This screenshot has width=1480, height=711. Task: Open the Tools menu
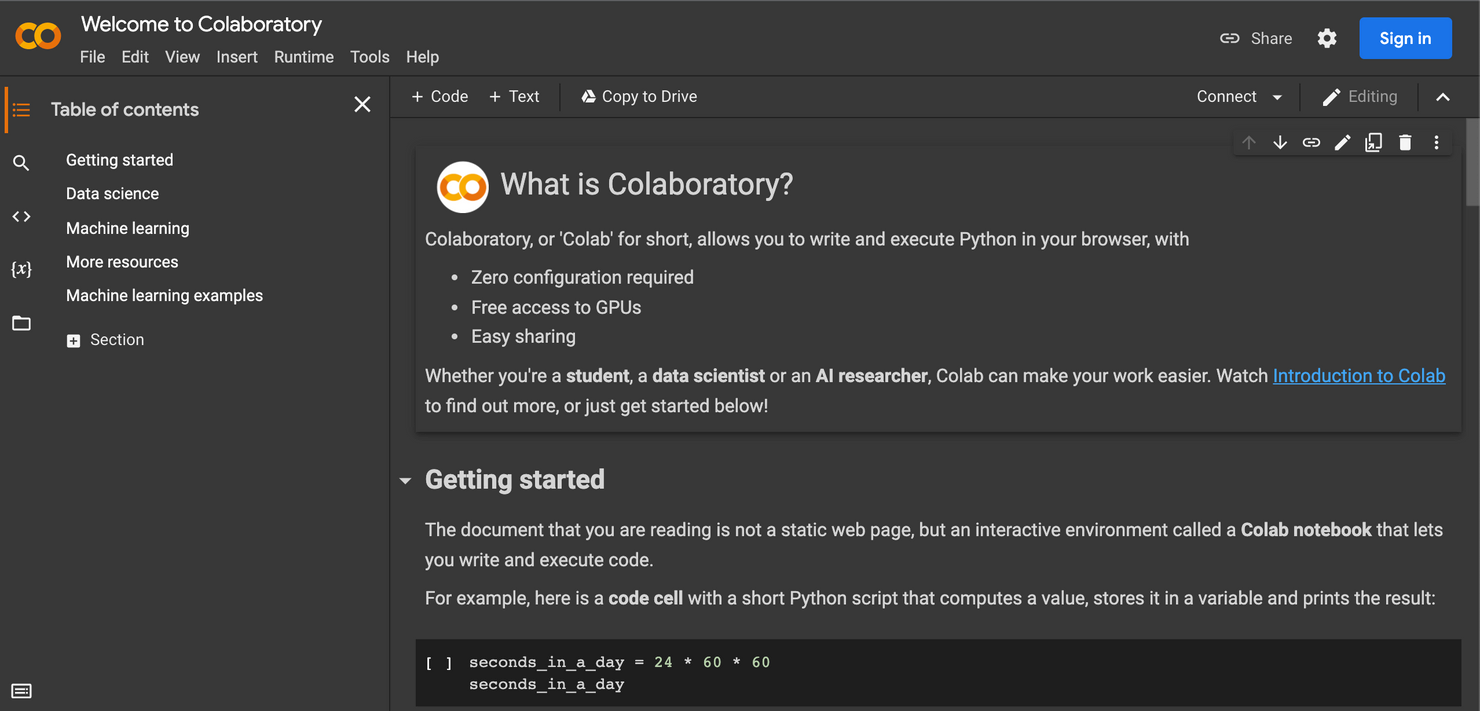[x=370, y=57]
